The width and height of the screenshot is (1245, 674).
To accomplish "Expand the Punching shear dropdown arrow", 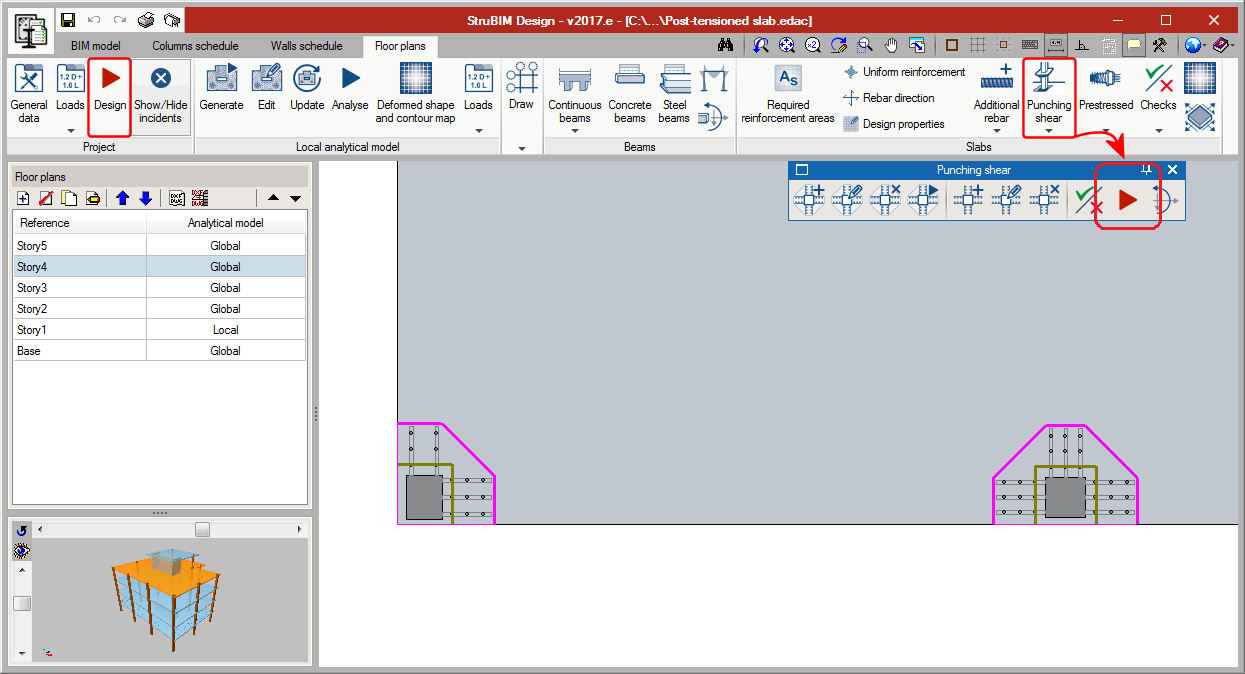I will tap(1049, 131).
